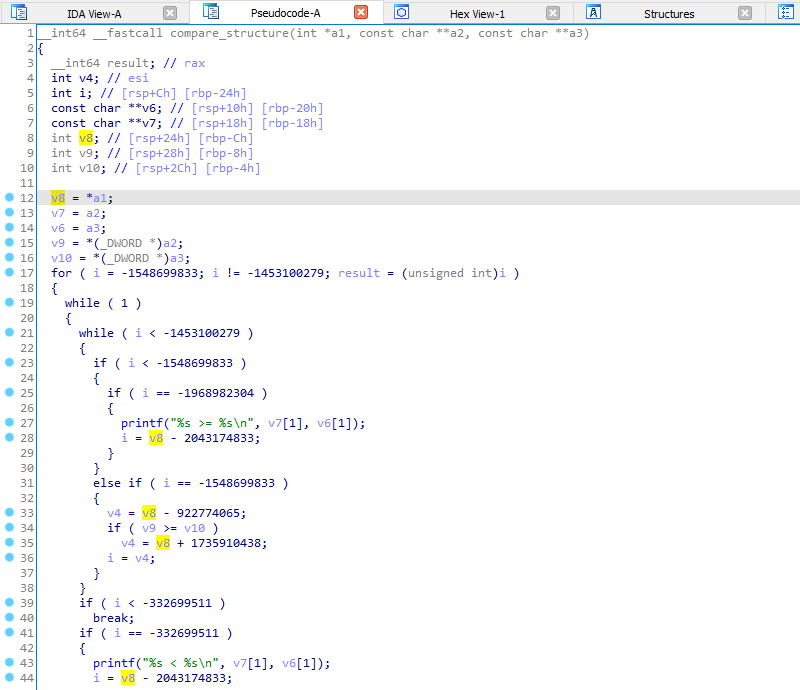This screenshot has width=800, height=690.
Task: Close the IDA View-A tab
Action: coord(170,13)
